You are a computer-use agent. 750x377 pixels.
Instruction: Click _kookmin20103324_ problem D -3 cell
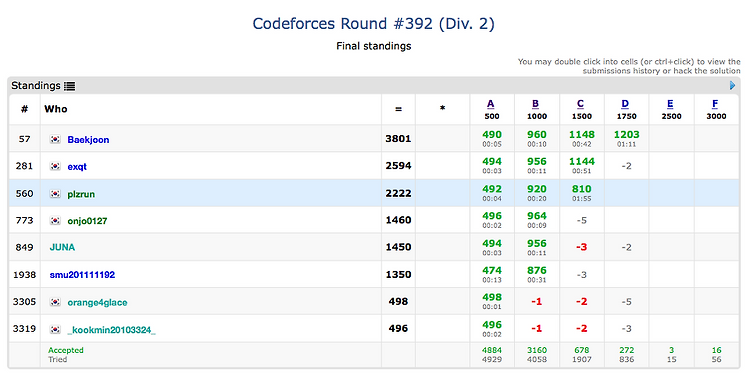[626, 329]
